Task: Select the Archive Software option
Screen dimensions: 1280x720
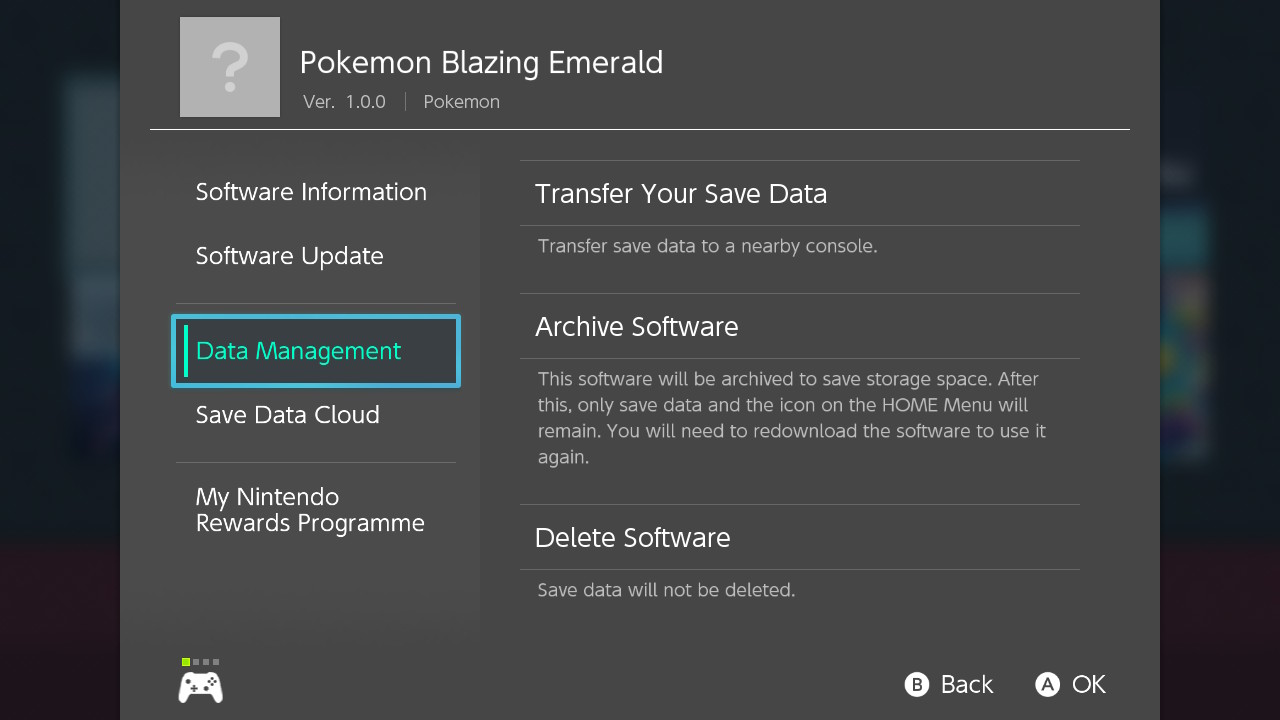Action: (800, 326)
